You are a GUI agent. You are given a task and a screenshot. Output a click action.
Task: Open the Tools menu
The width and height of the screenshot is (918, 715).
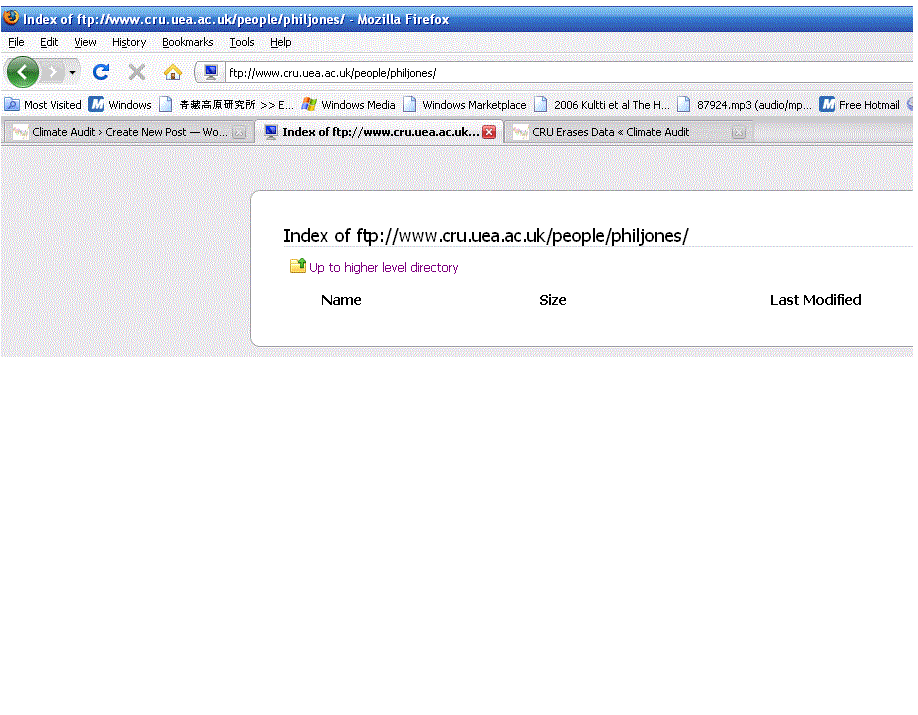pos(241,42)
